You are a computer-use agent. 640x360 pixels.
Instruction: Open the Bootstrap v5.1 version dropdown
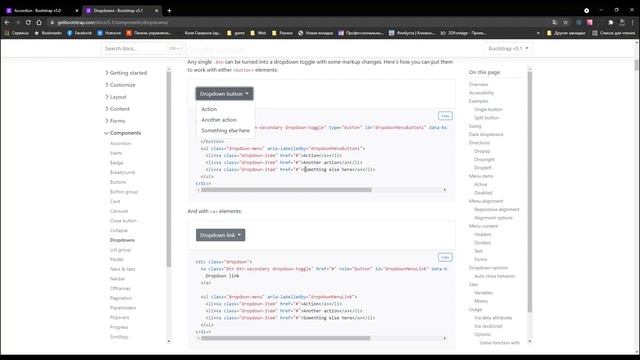[508, 49]
